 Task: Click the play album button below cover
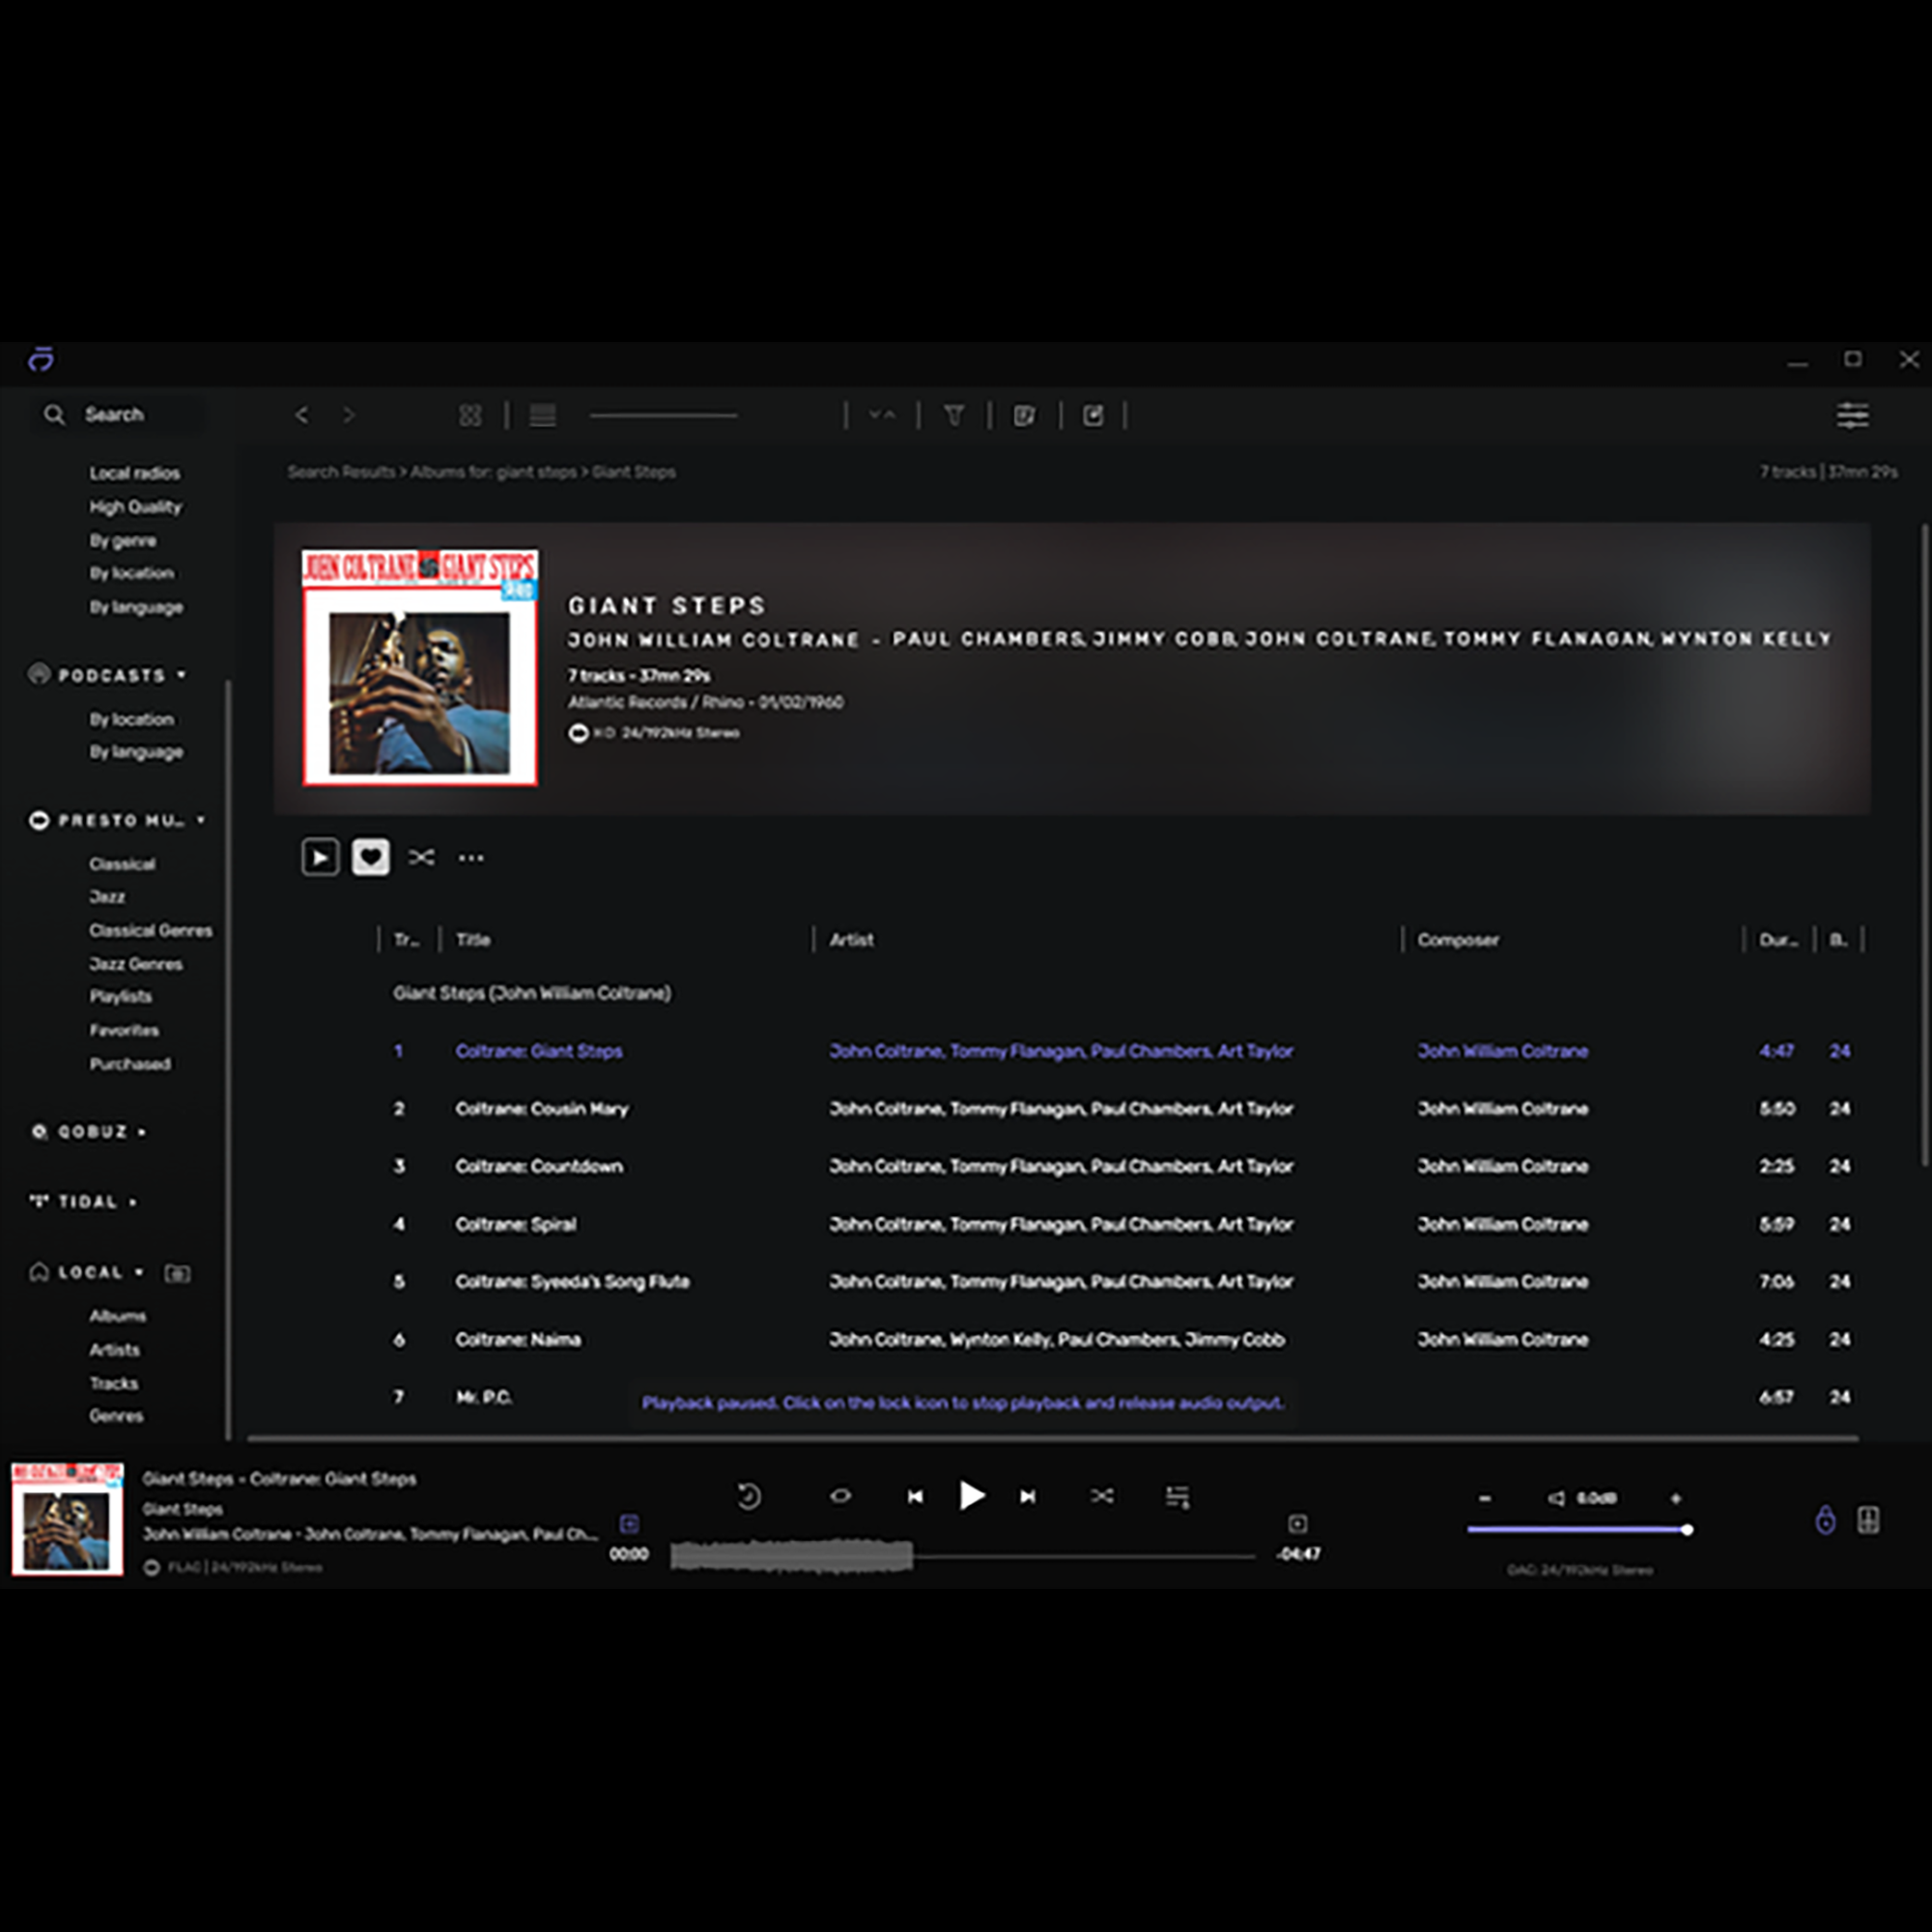click(x=320, y=857)
